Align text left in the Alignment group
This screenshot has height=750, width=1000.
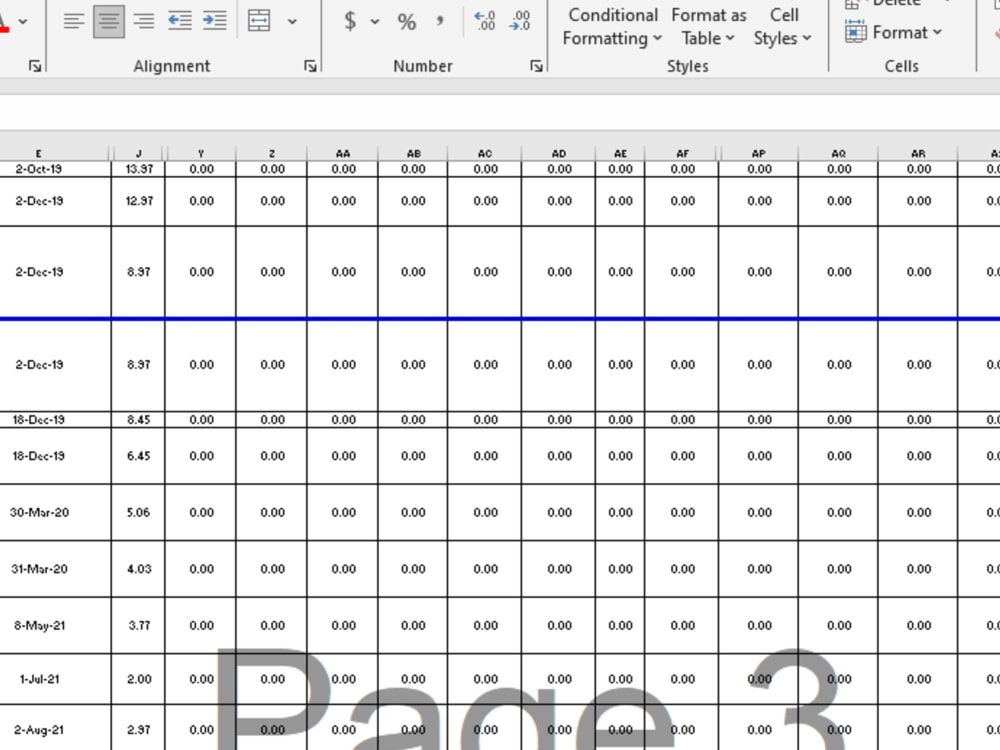pyautogui.click(x=74, y=21)
